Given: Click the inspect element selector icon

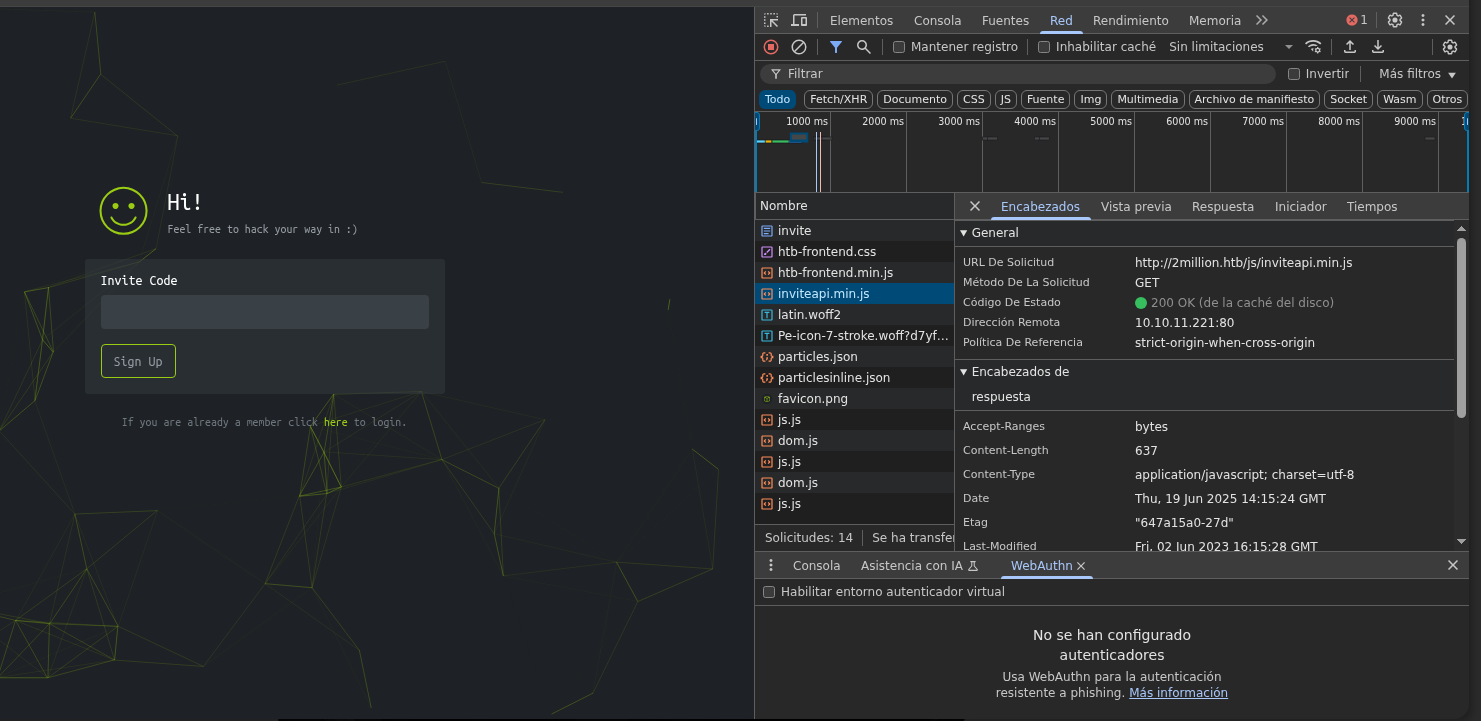Looking at the screenshot, I should (x=771, y=20).
